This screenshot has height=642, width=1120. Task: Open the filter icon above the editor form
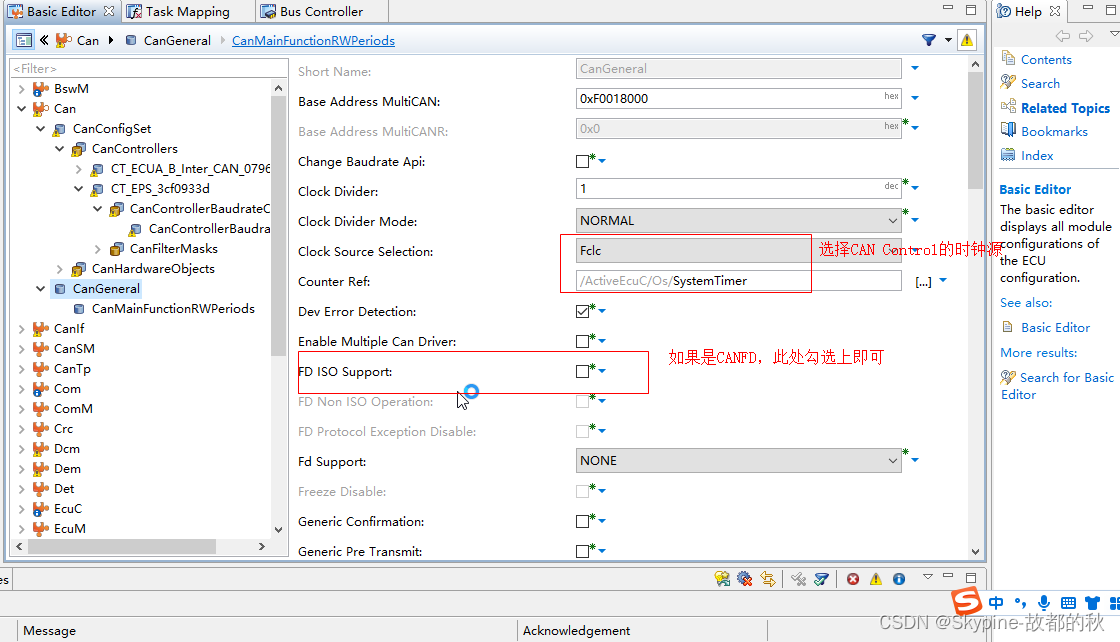929,39
